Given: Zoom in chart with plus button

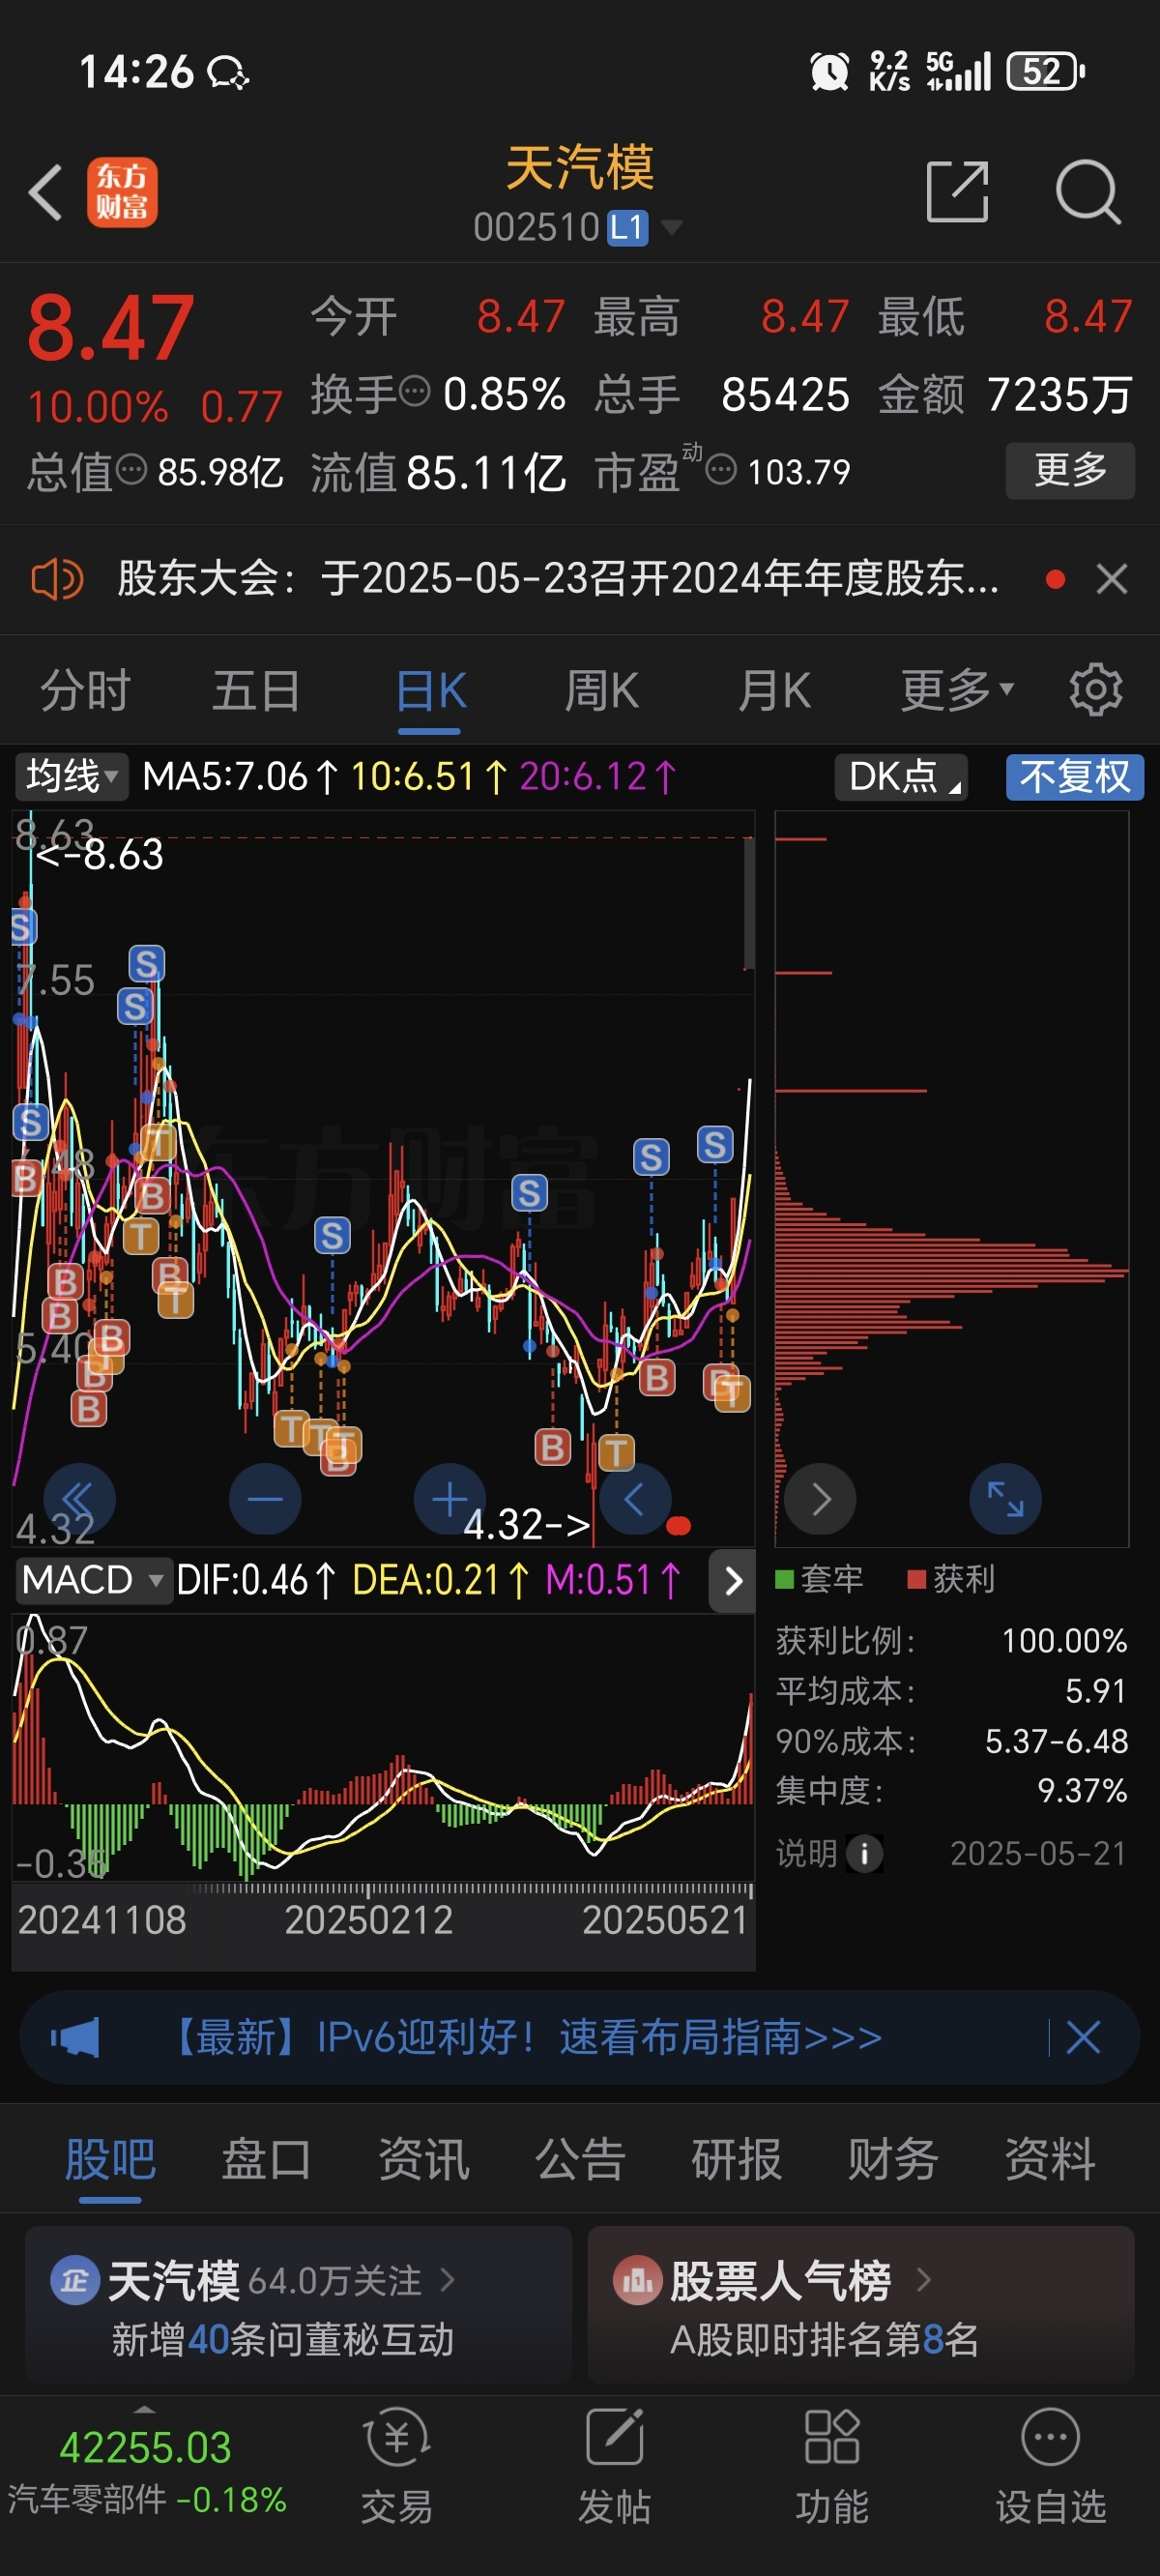Looking at the screenshot, I should tap(450, 1499).
